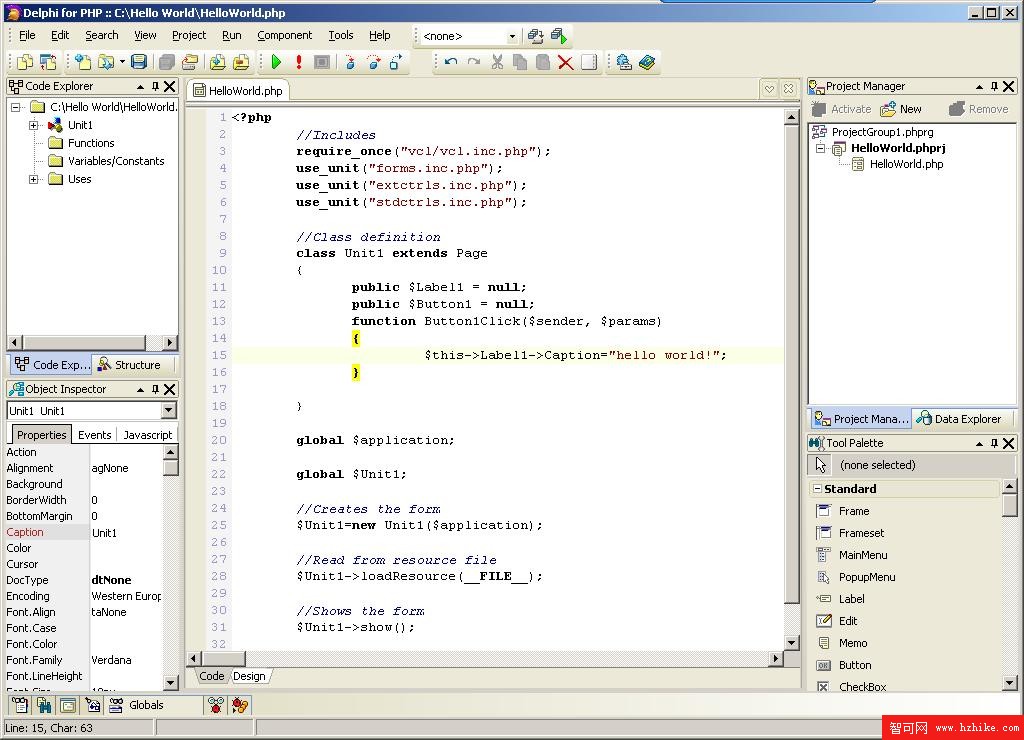Click the Open file folder icon
The image size is (1024, 740).
[105, 62]
